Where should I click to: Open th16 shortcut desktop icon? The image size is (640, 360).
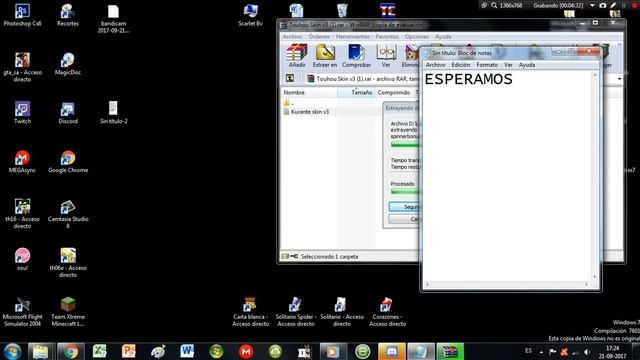click(22, 213)
